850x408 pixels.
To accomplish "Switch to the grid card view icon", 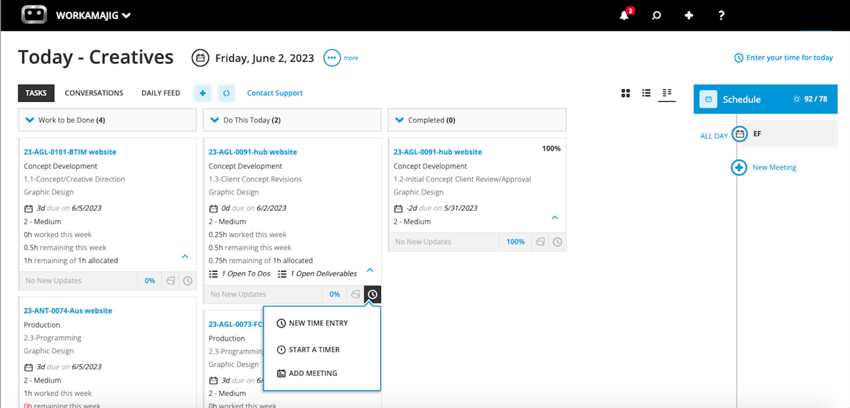I will coord(626,93).
